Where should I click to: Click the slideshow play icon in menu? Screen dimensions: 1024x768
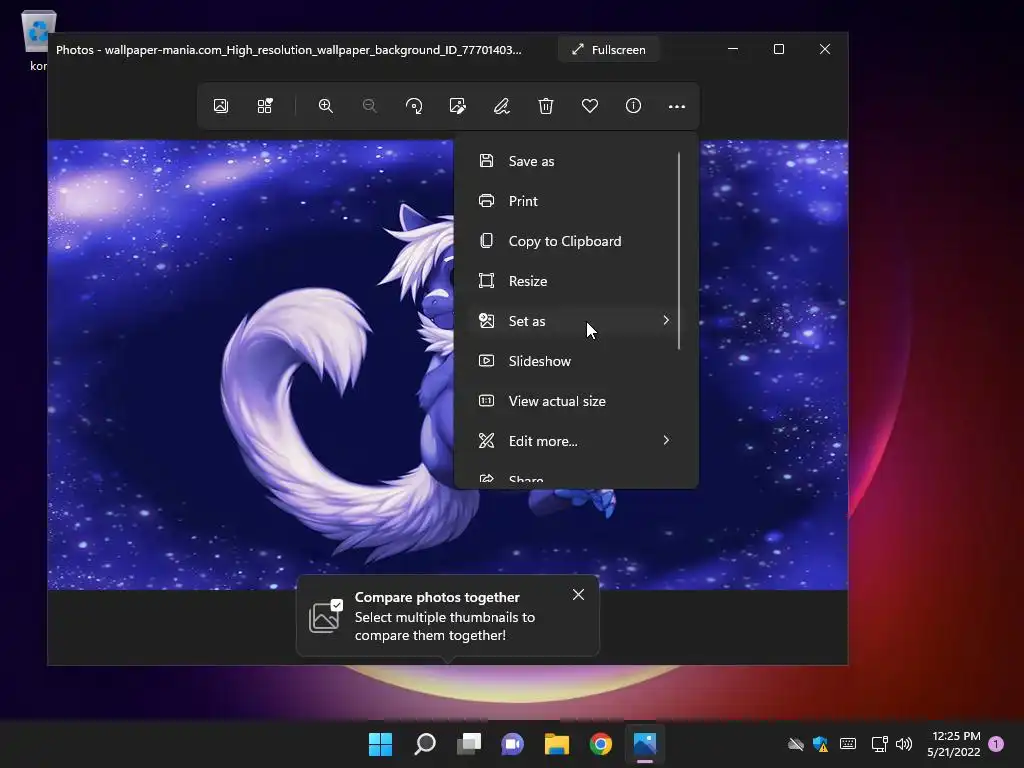[487, 360]
